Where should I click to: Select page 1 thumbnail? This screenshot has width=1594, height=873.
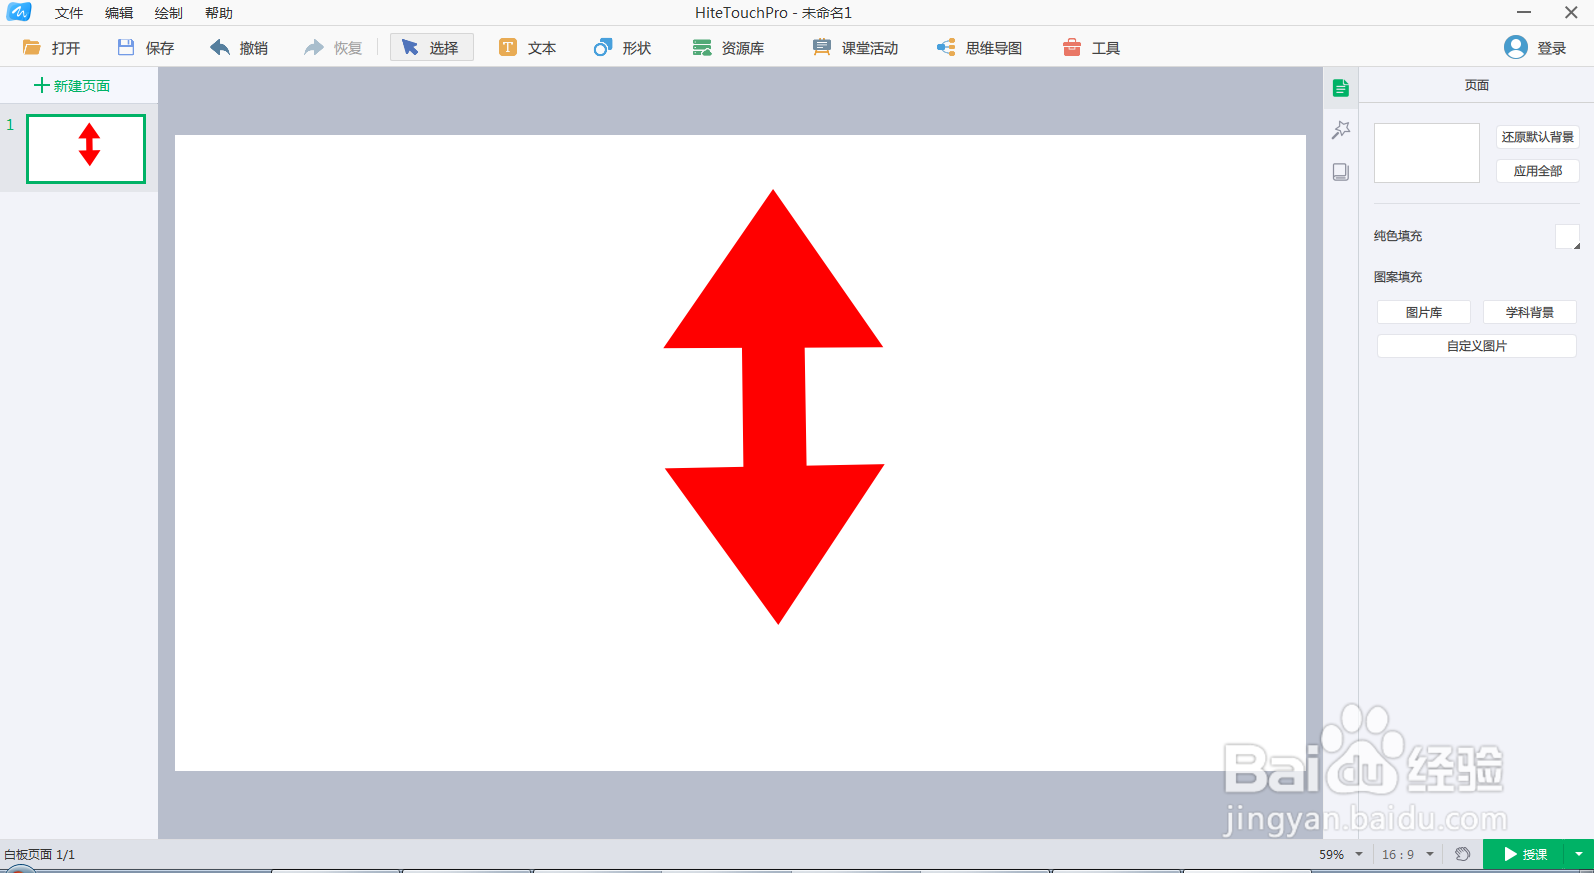[86, 148]
